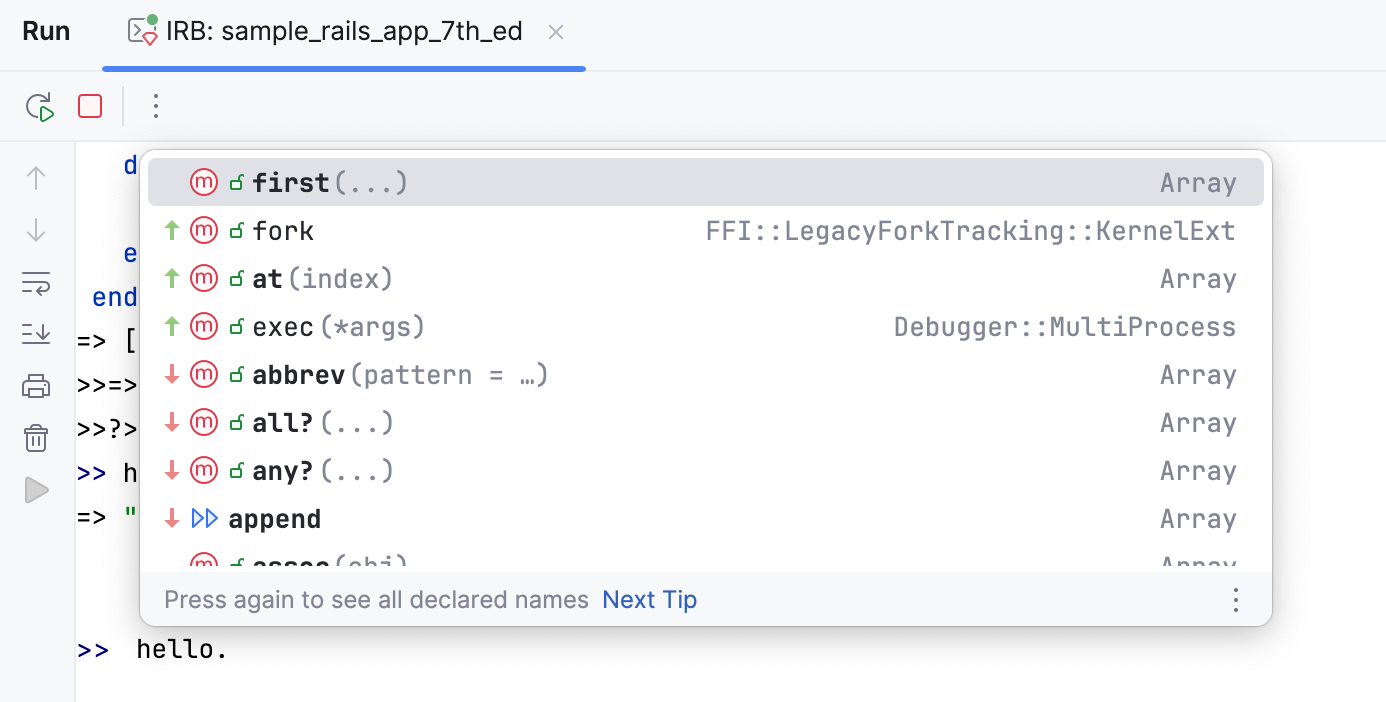Select the fork completion from KernelExt
Screen dimensions: 1386x702
click(284, 231)
